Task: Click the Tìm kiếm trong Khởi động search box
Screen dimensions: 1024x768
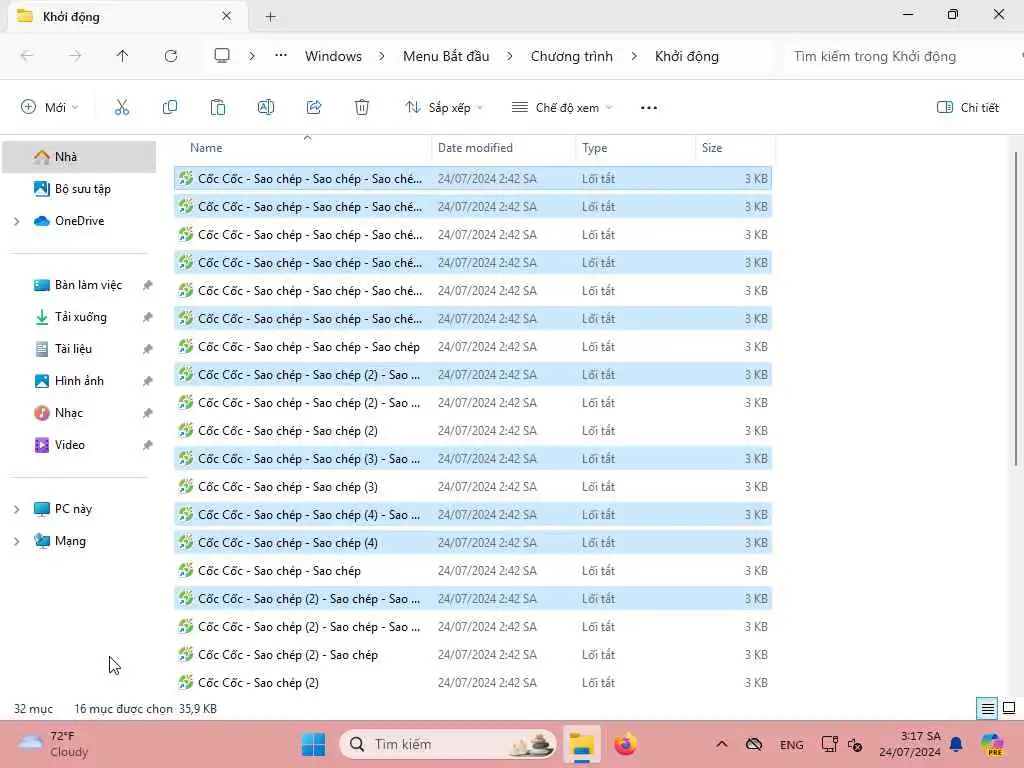Action: [898, 56]
